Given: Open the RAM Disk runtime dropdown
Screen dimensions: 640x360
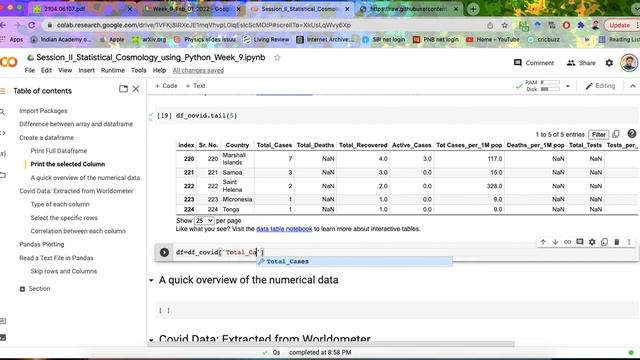Looking at the screenshot, I should click(x=567, y=86).
